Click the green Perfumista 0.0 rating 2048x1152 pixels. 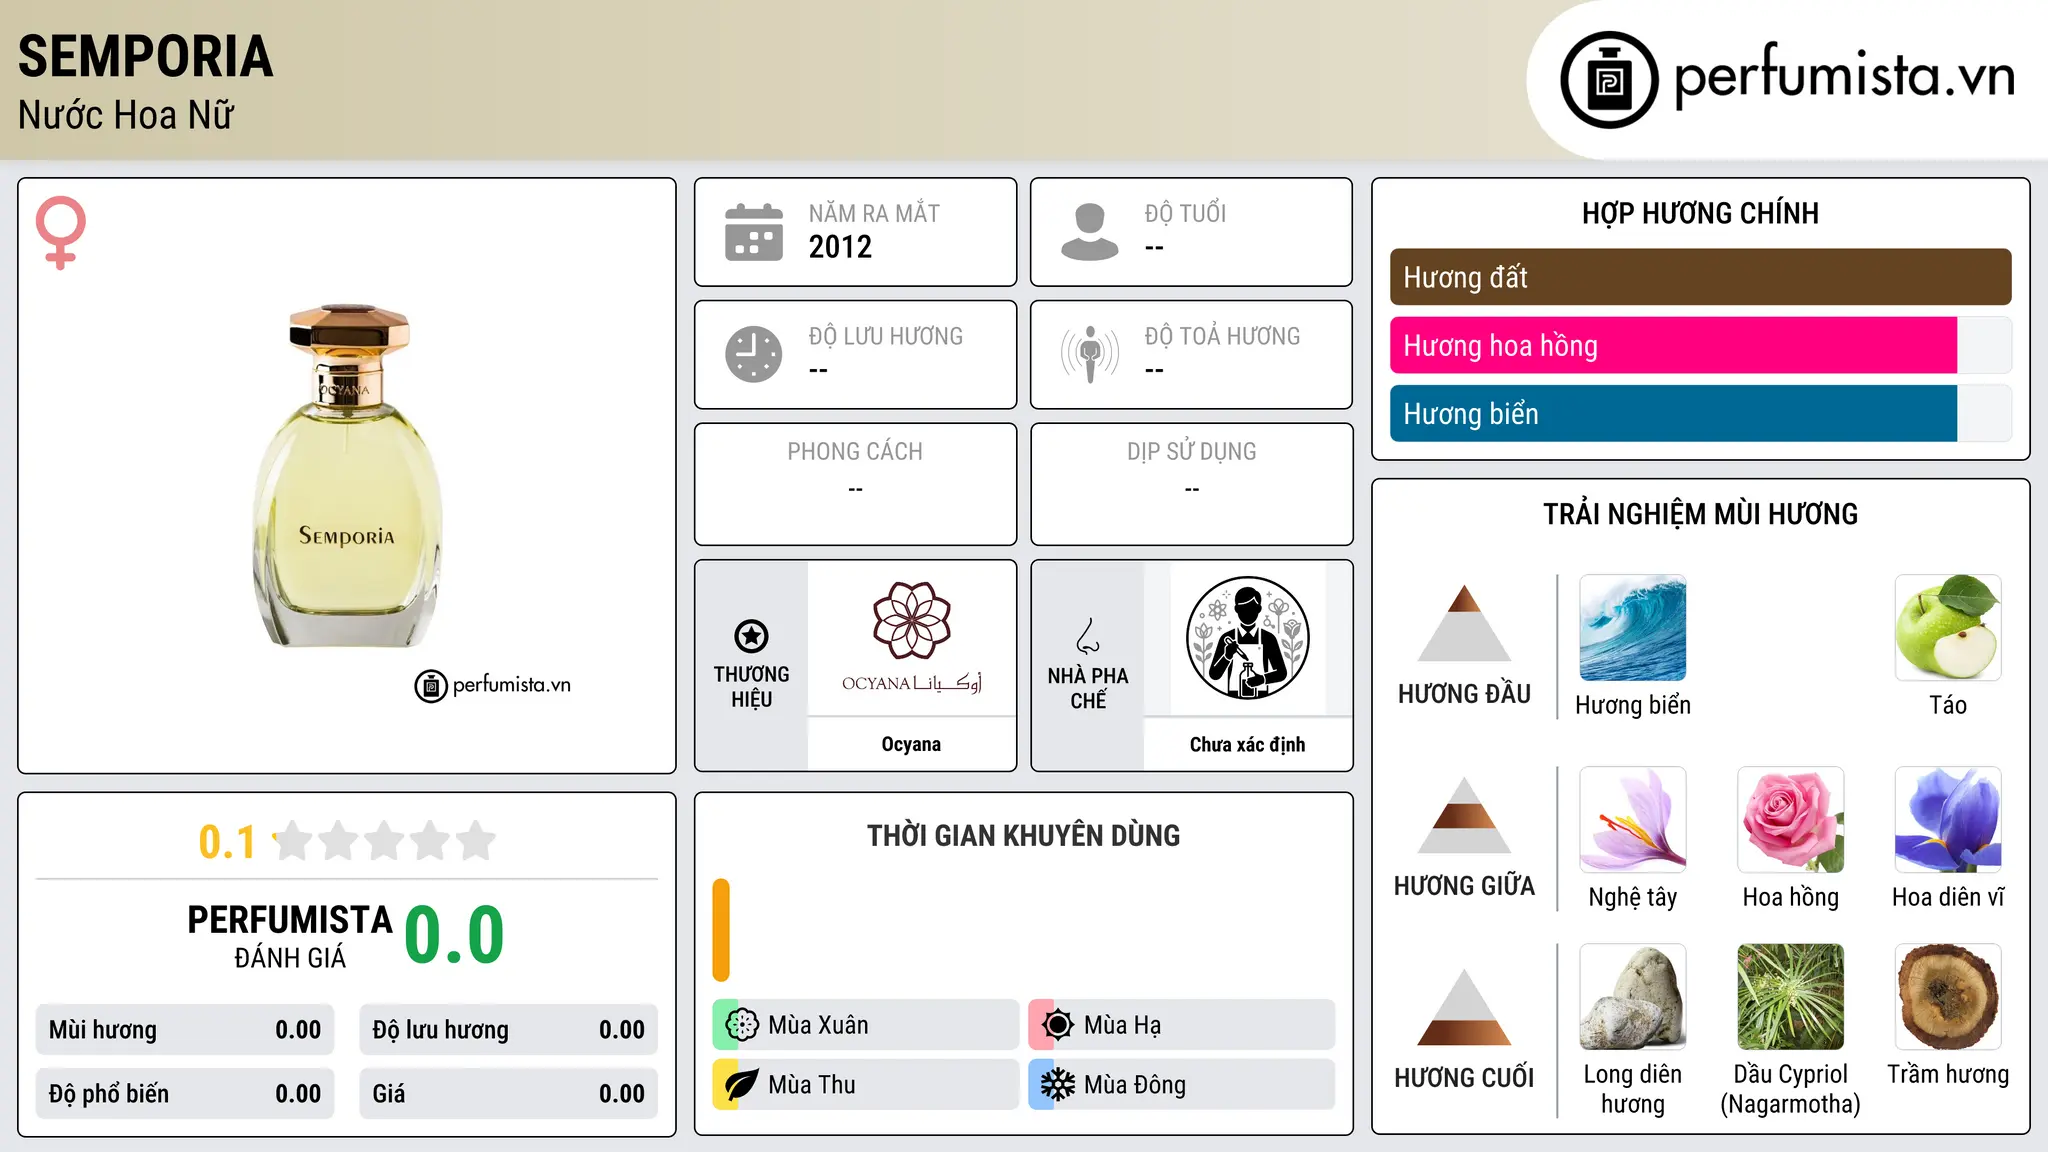(x=455, y=935)
